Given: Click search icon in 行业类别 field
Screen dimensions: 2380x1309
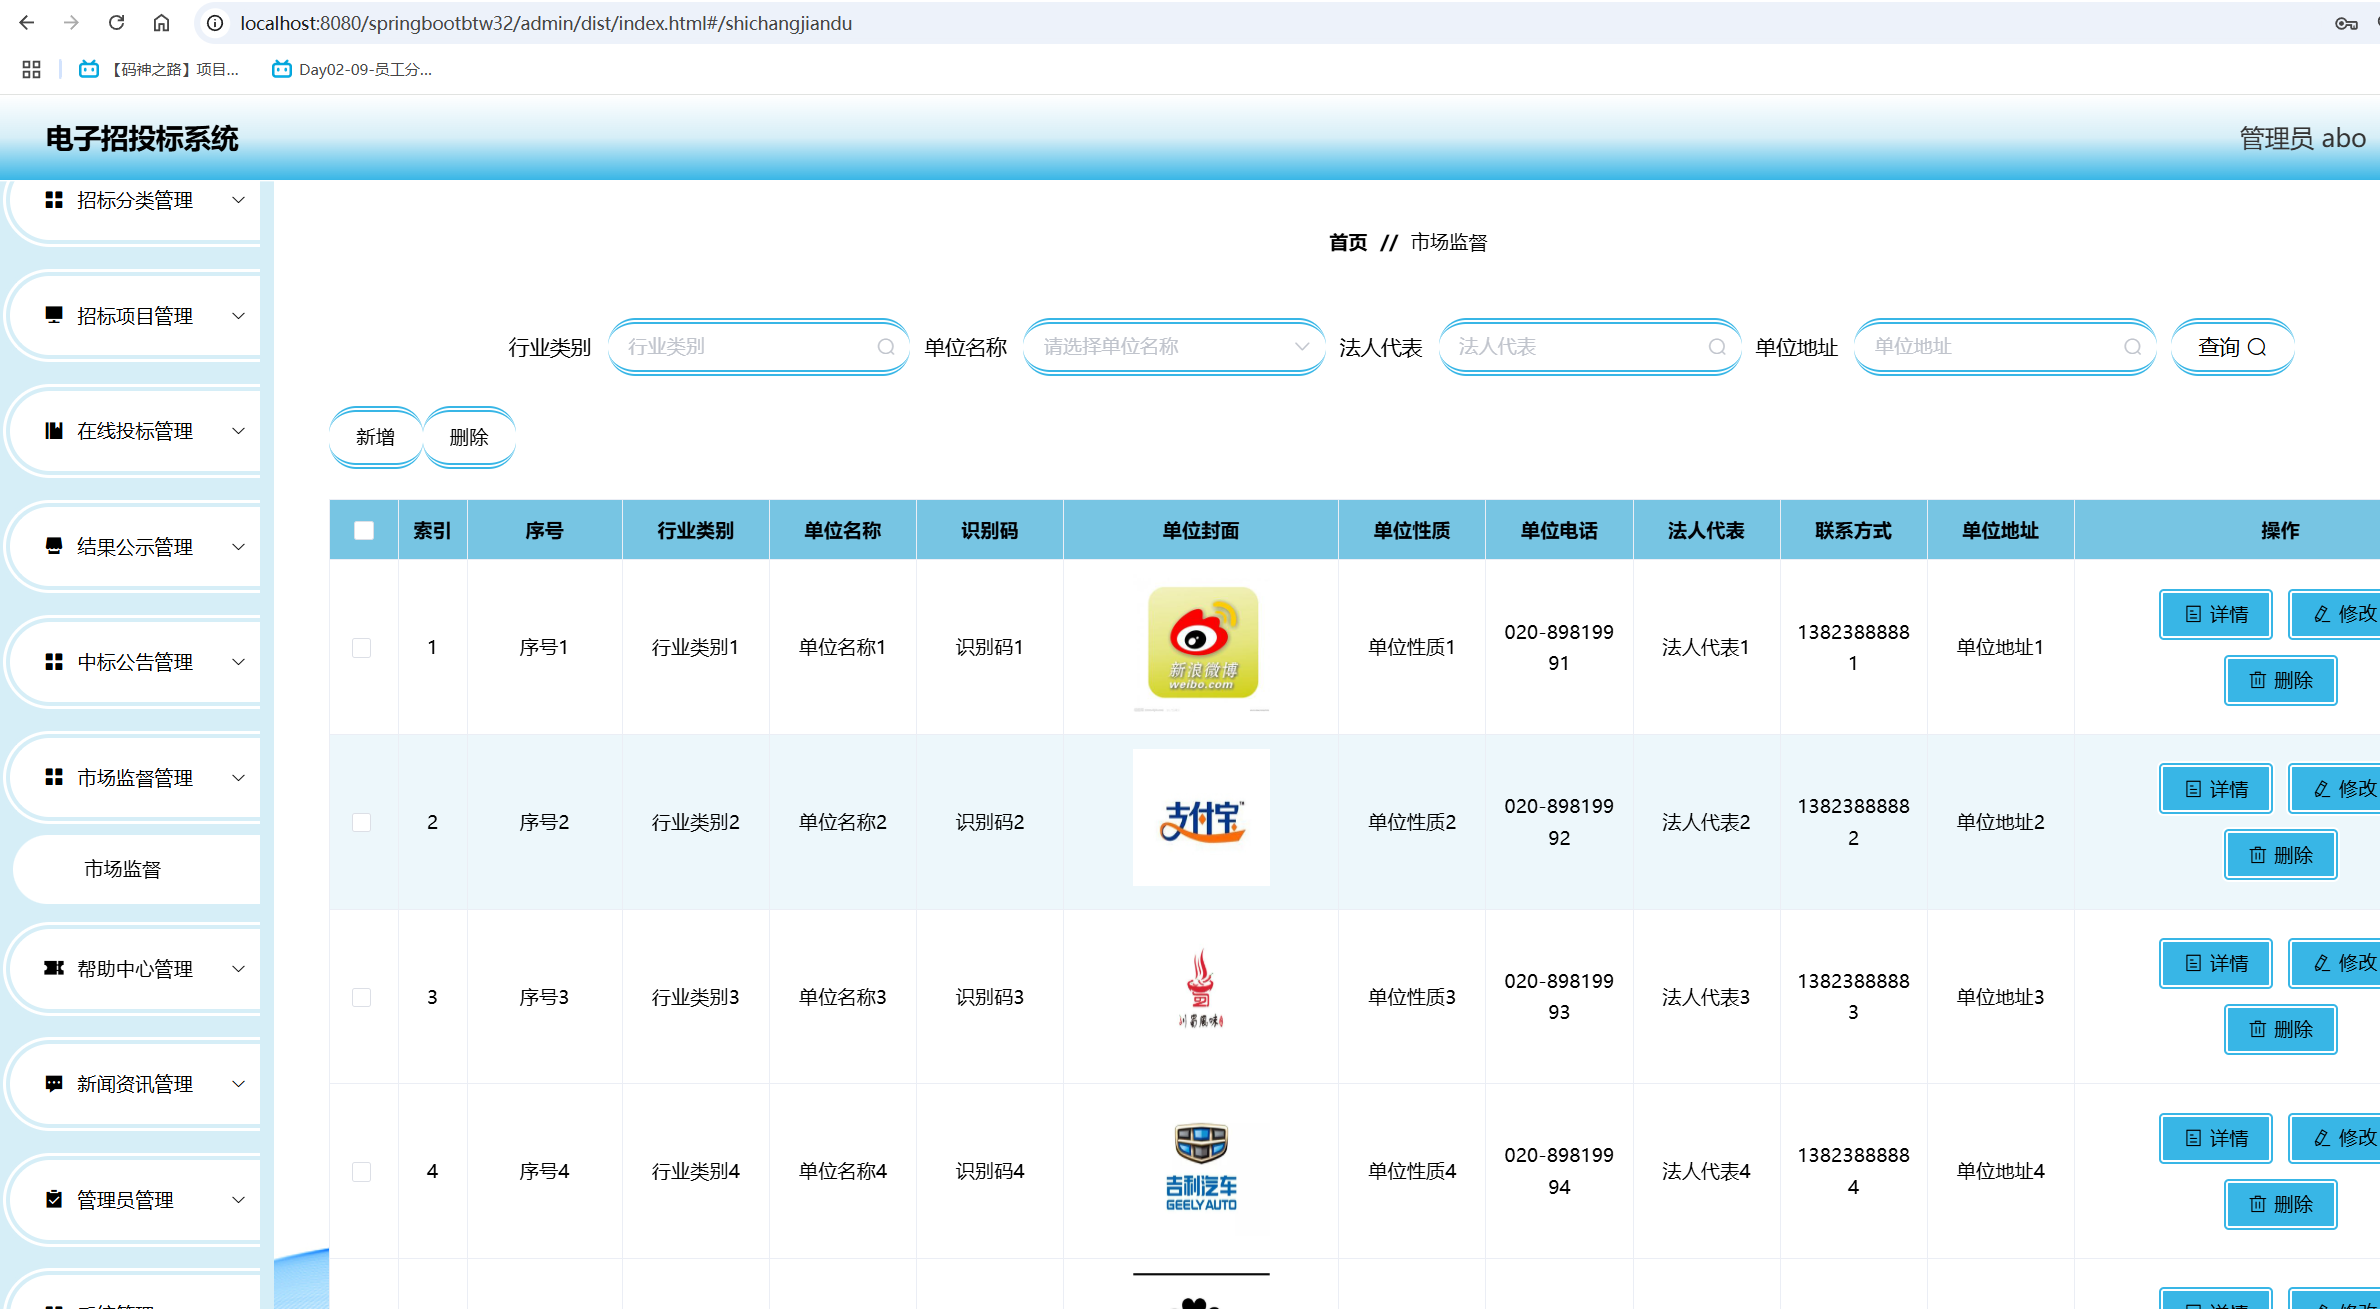Looking at the screenshot, I should 886,347.
